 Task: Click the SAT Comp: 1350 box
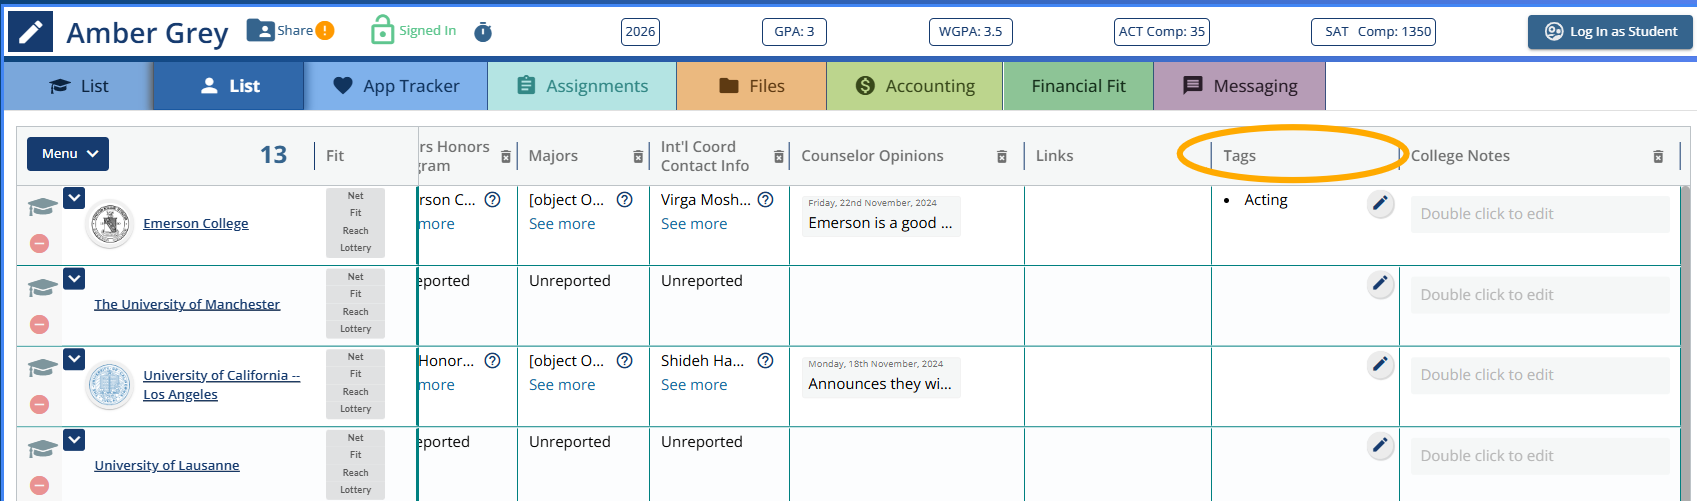pyautogui.click(x=1373, y=32)
